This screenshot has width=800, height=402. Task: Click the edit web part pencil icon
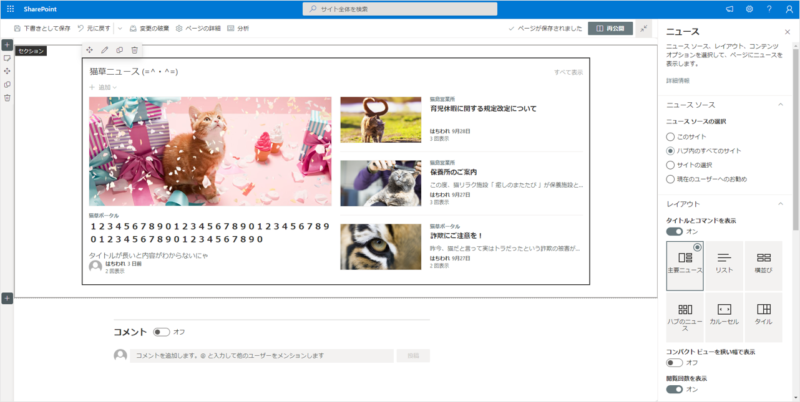[104, 50]
